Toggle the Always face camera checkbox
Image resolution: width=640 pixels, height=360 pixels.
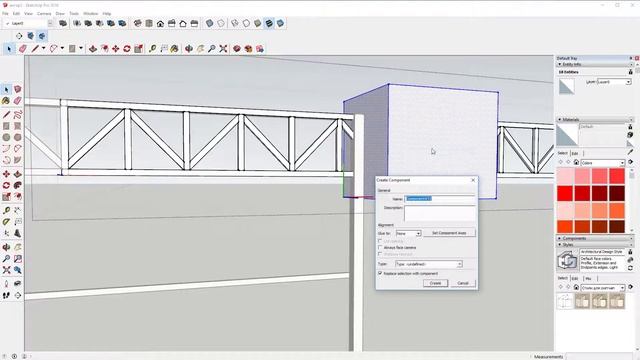pyautogui.click(x=380, y=247)
